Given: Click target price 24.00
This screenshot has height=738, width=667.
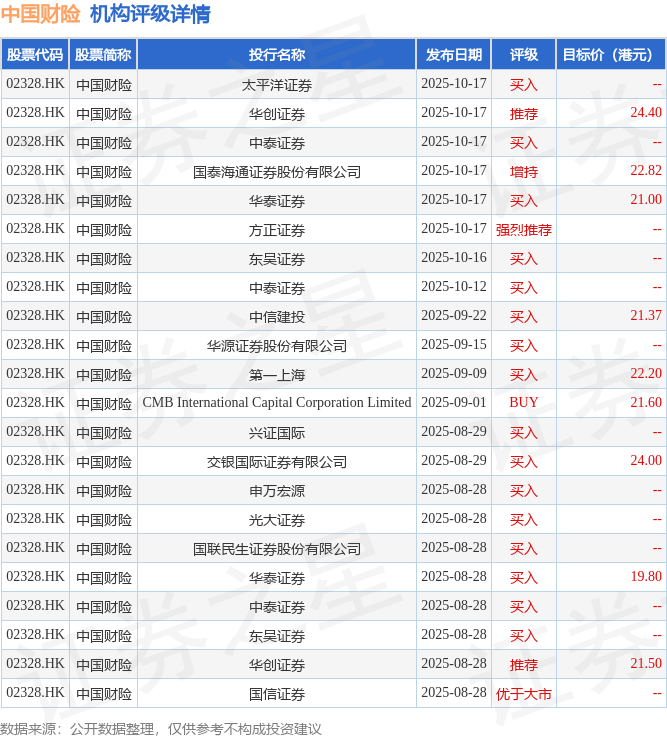Looking at the screenshot, I should pyautogui.click(x=646, y=460).
